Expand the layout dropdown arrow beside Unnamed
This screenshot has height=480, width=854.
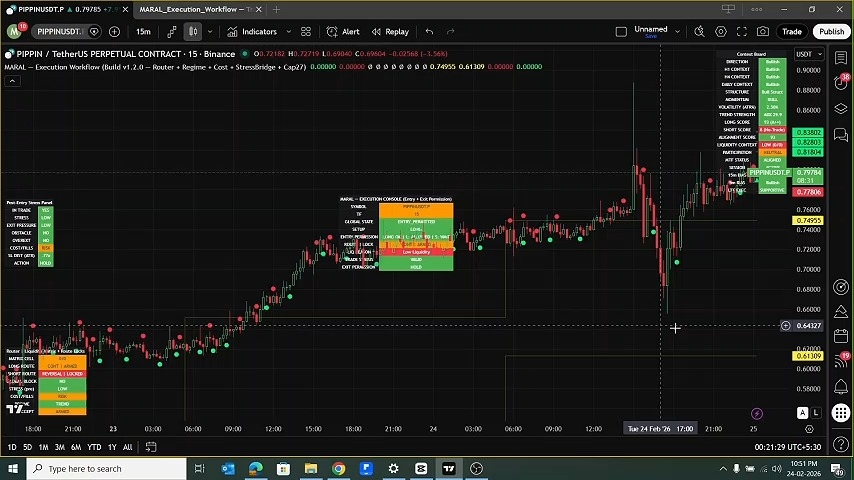pos(678,32)
